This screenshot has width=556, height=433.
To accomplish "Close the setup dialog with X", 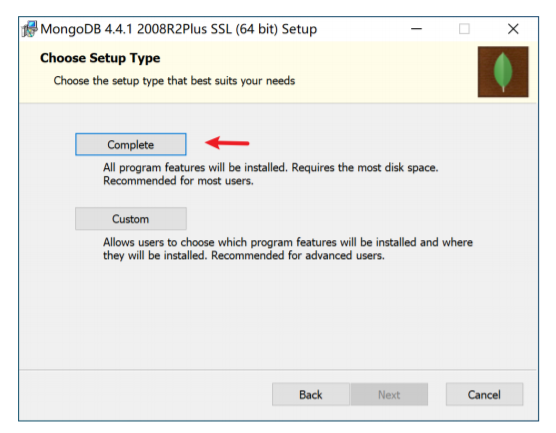I will tap(513, 29).
